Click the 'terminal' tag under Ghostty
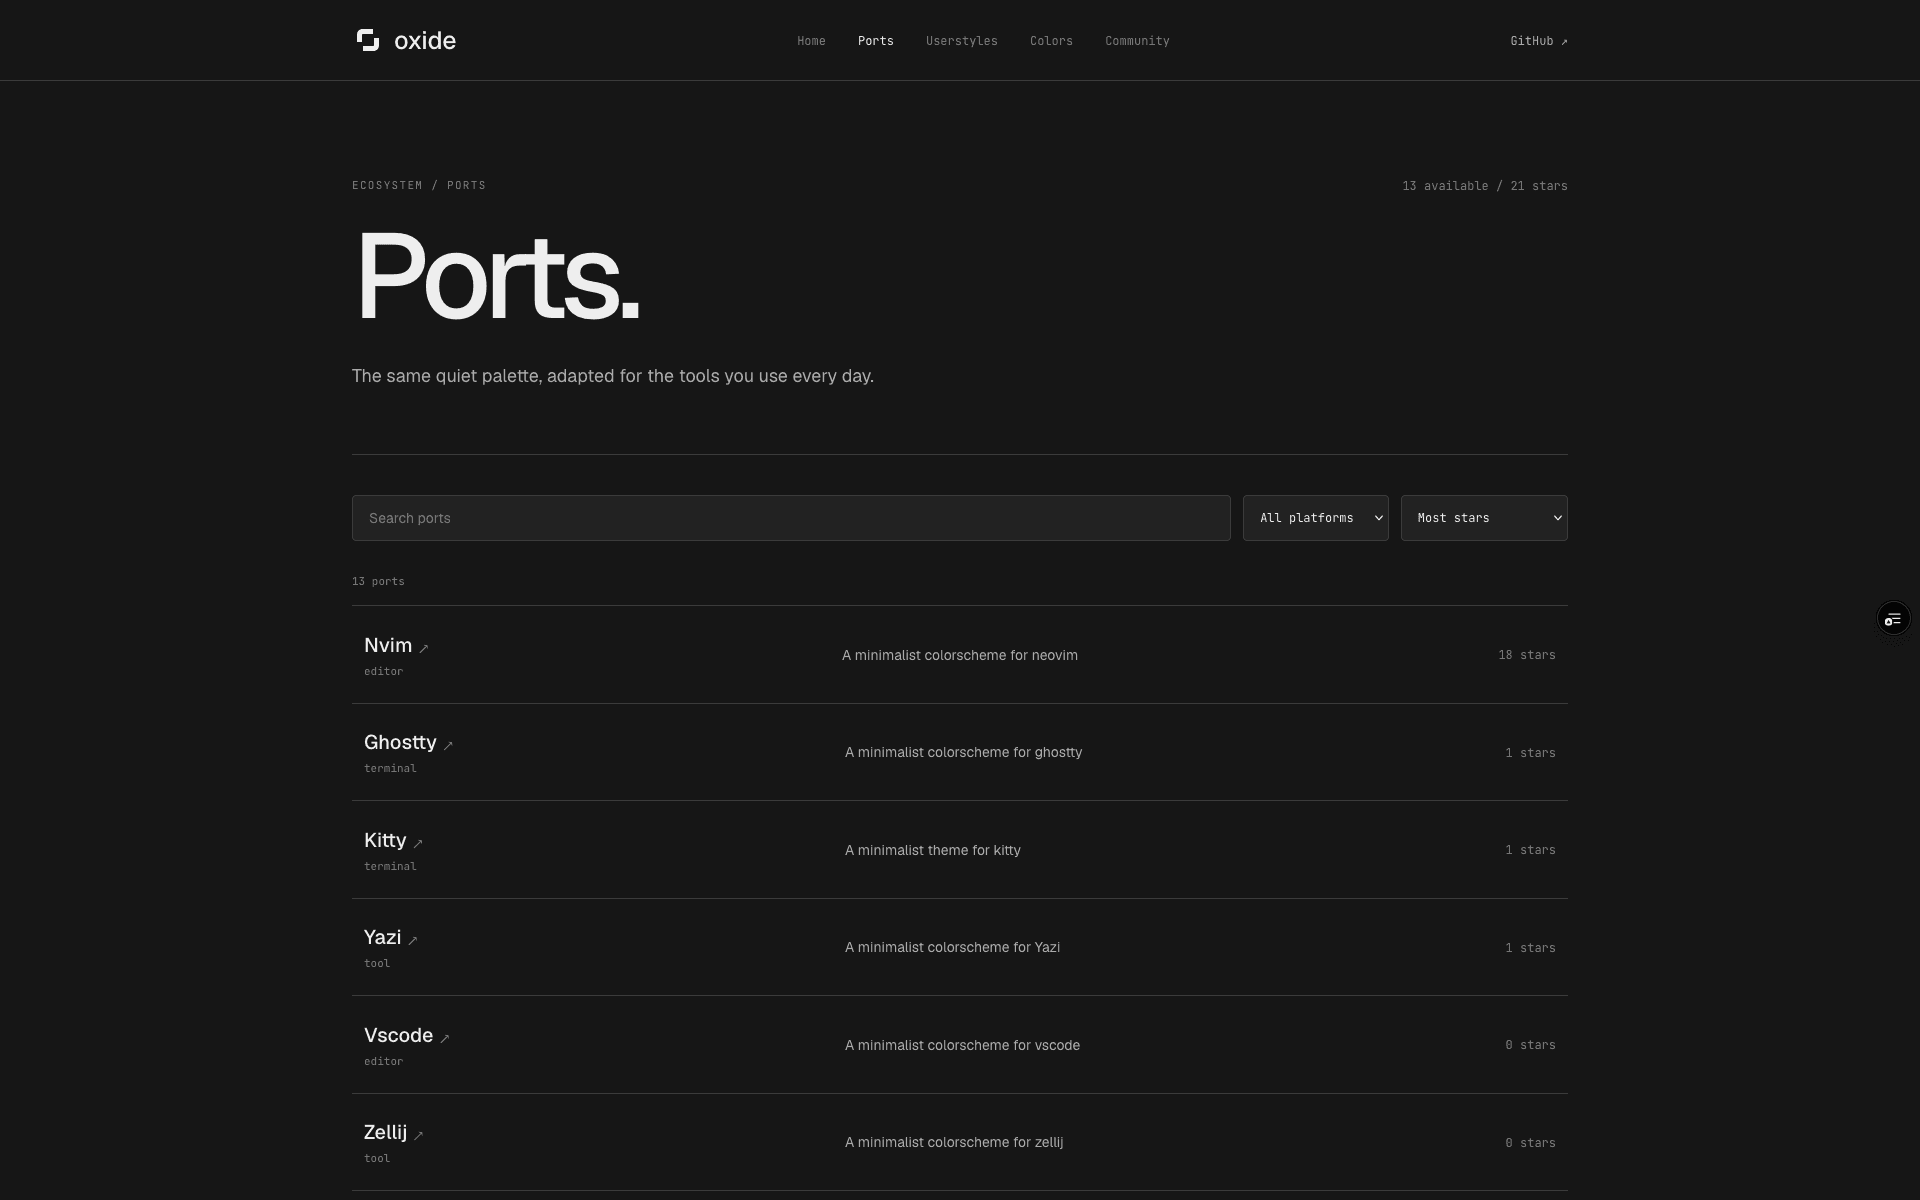 click(x=390, y=768)
